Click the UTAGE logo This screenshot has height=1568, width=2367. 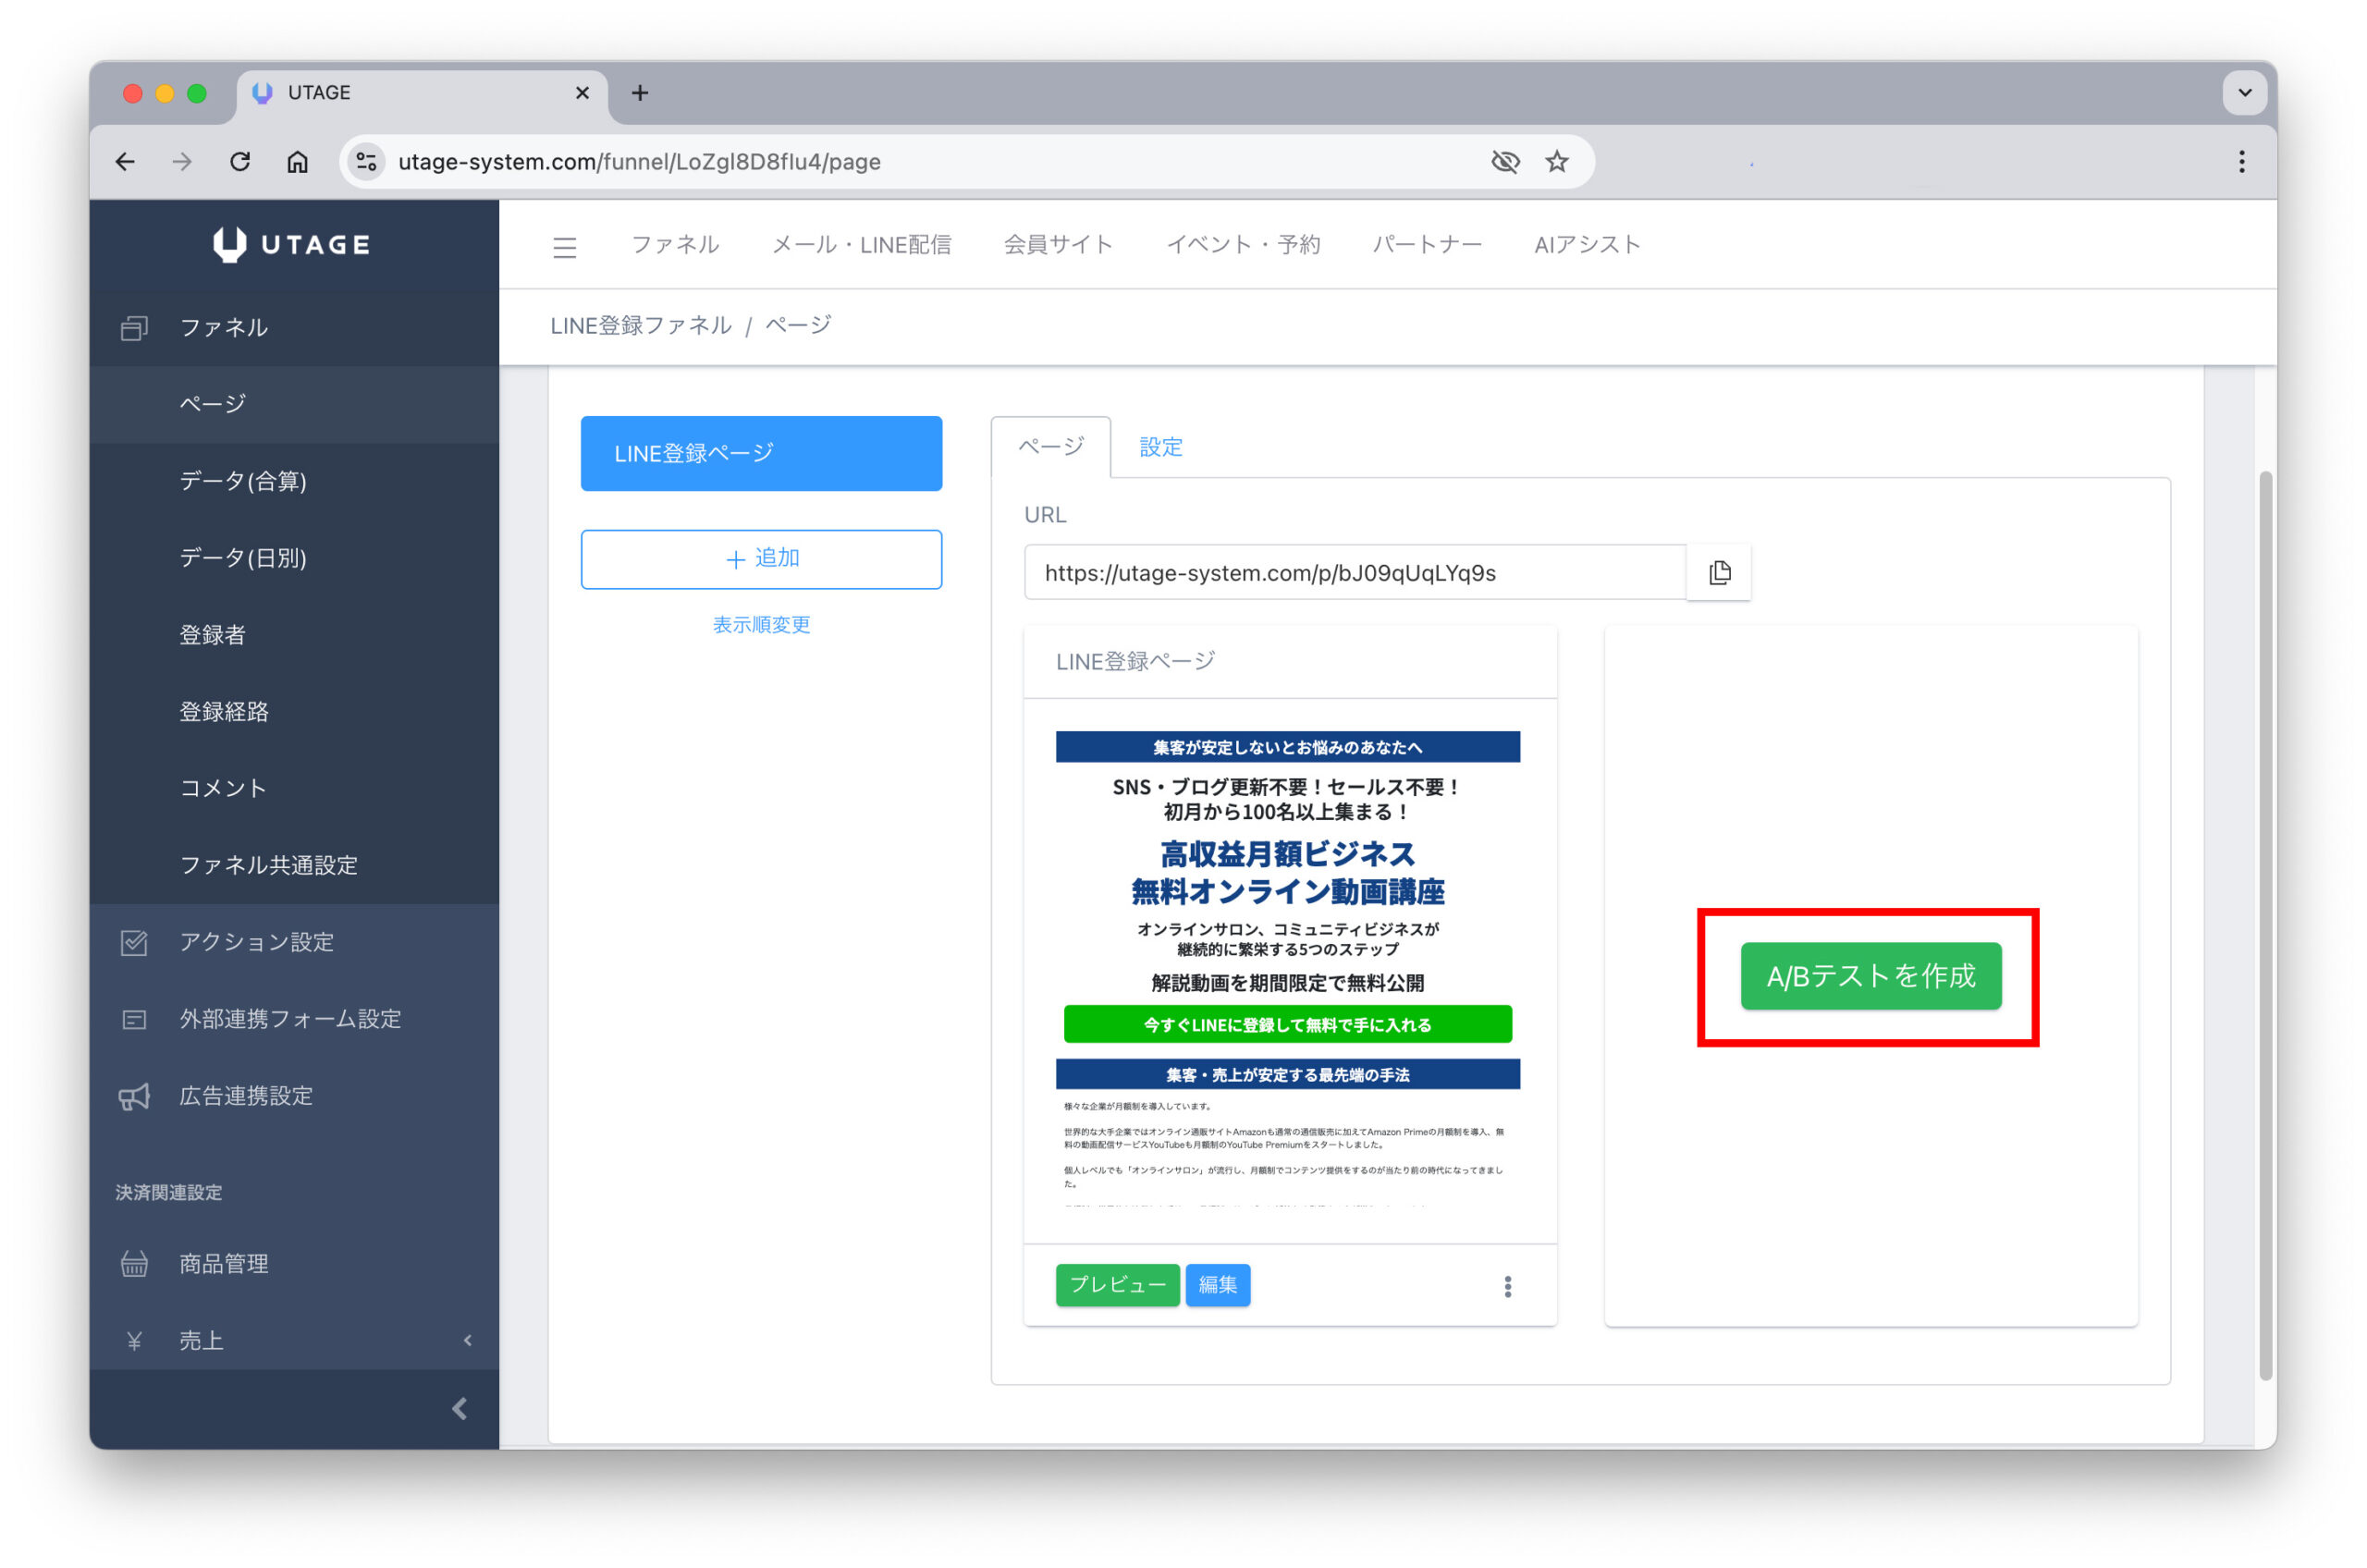pos(292,245)
